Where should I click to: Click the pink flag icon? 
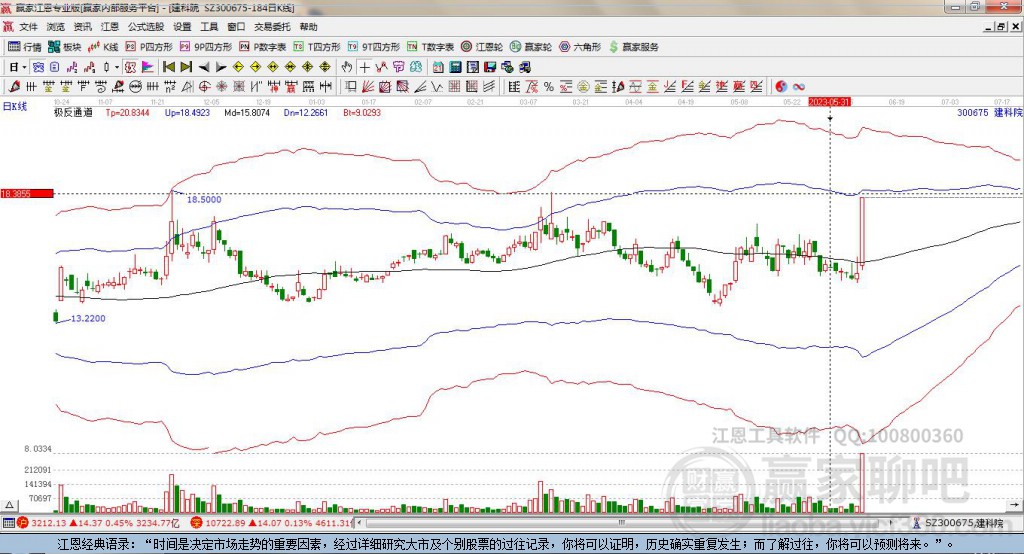click(148, 67)
